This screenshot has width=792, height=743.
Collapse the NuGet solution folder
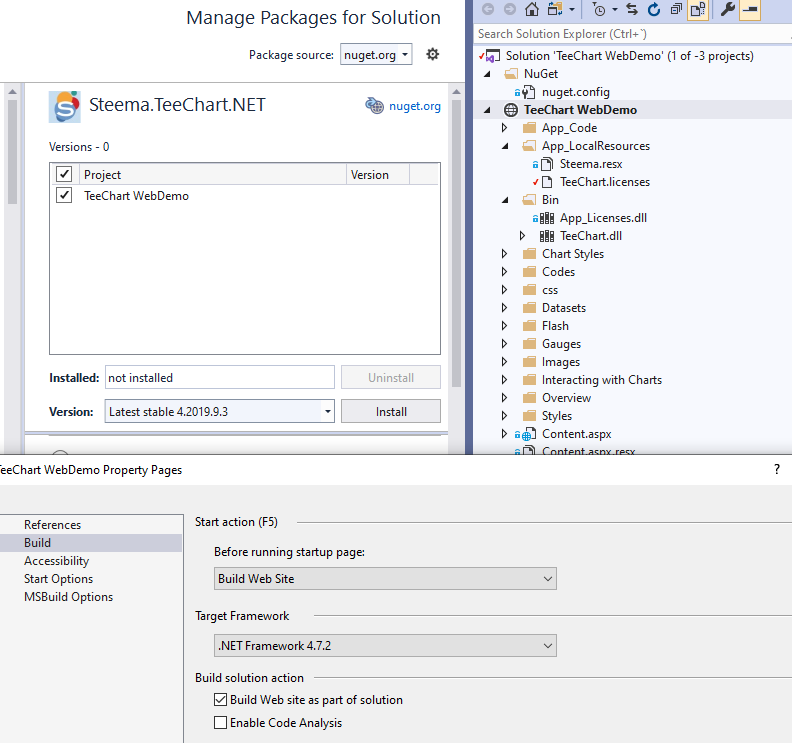pyautogui.click(x=487, y=74)
